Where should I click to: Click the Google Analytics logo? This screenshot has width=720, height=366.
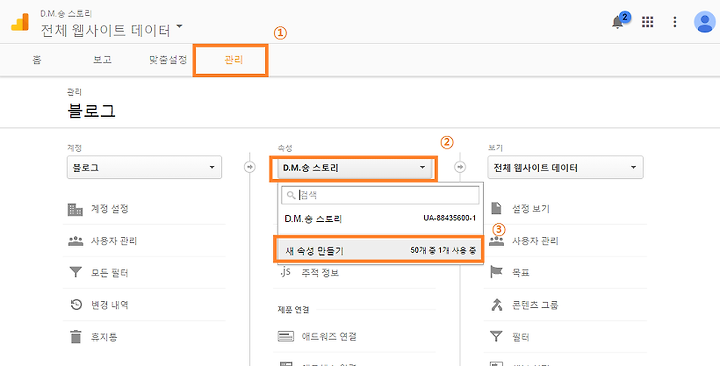tap(20, 22)
